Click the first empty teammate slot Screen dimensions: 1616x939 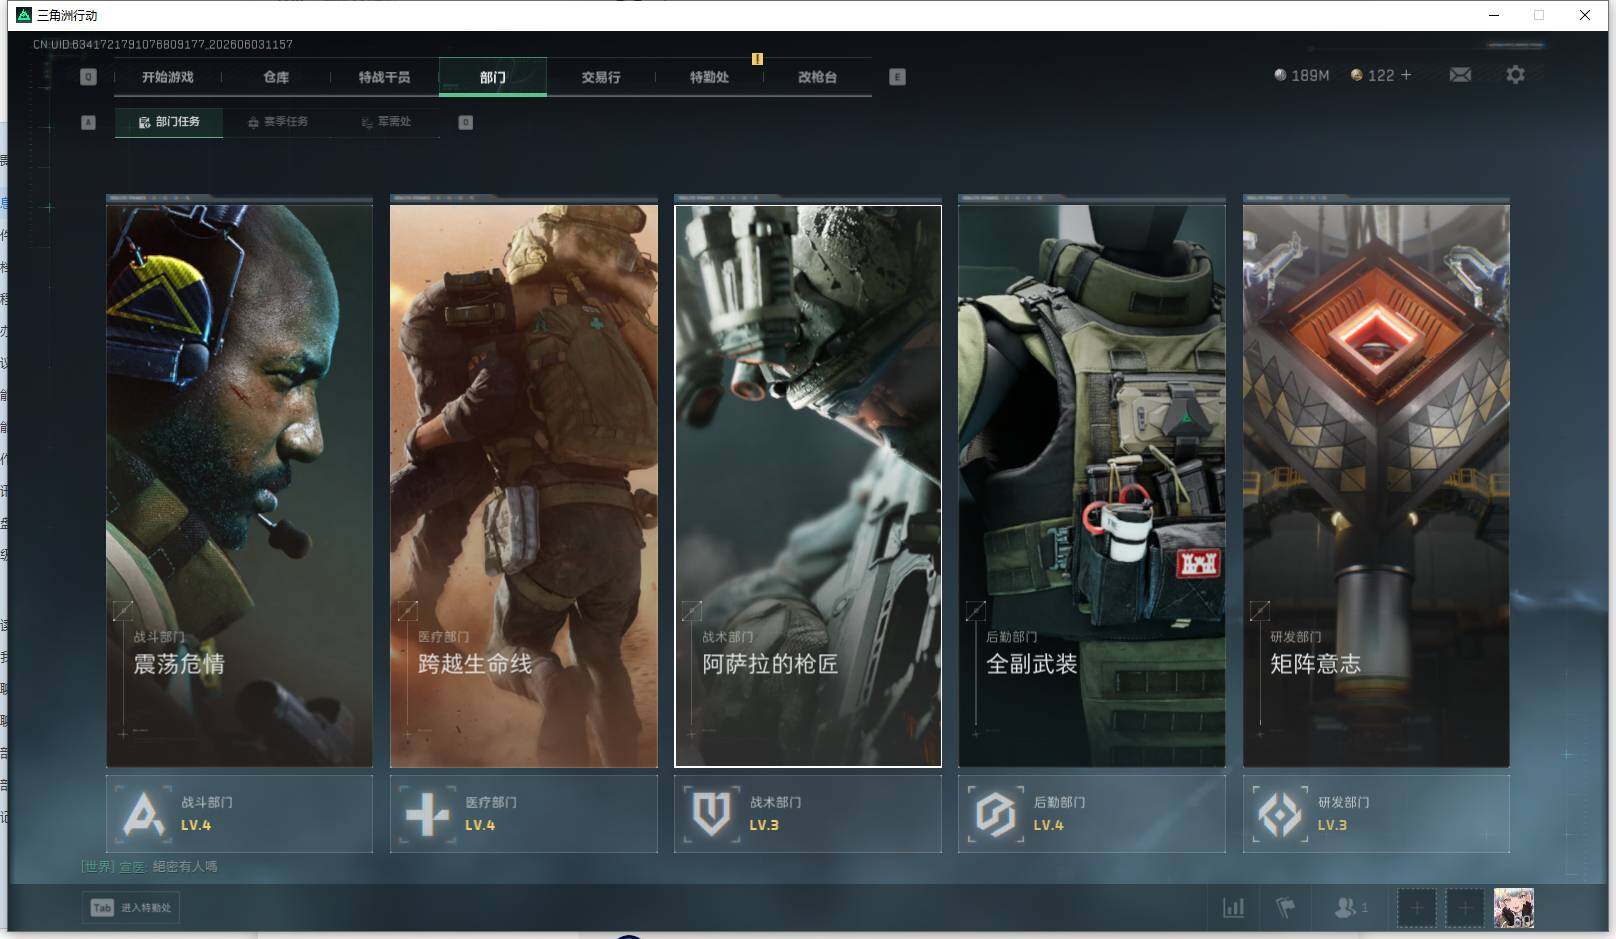pos(1416,907)
